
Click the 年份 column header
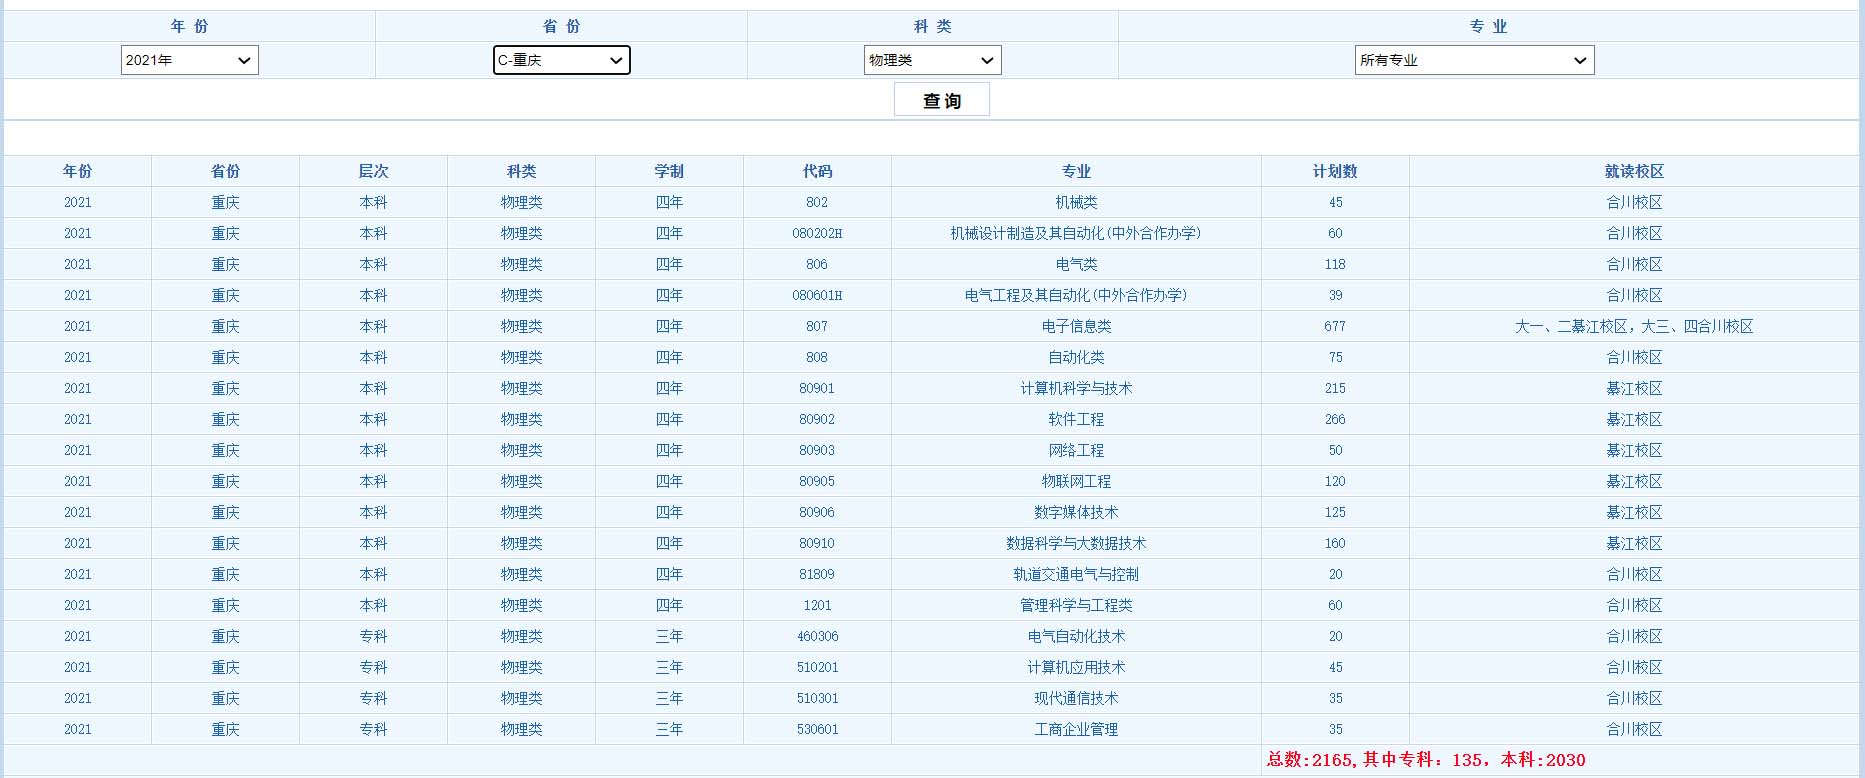78,171
